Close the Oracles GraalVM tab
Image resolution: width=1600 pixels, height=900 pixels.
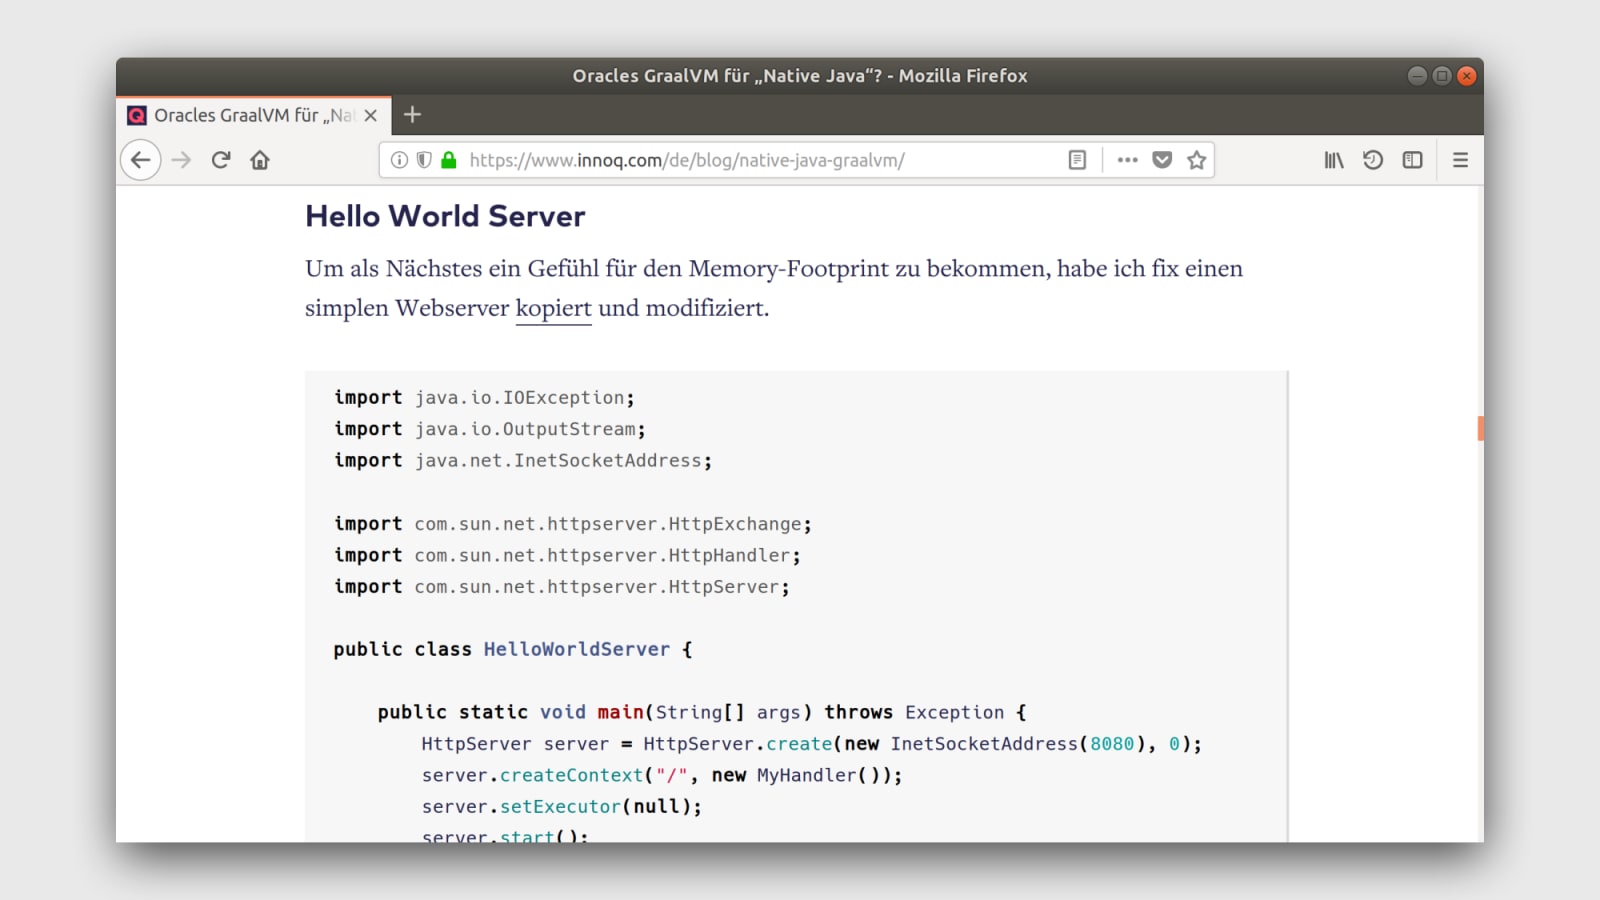370,115
